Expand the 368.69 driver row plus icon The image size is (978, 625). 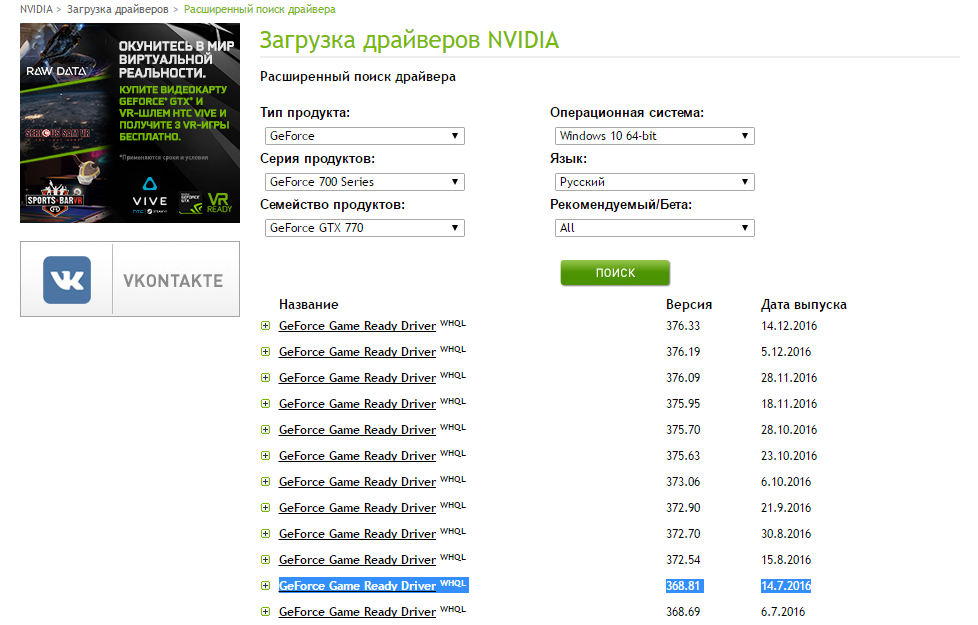coord(266,612)
